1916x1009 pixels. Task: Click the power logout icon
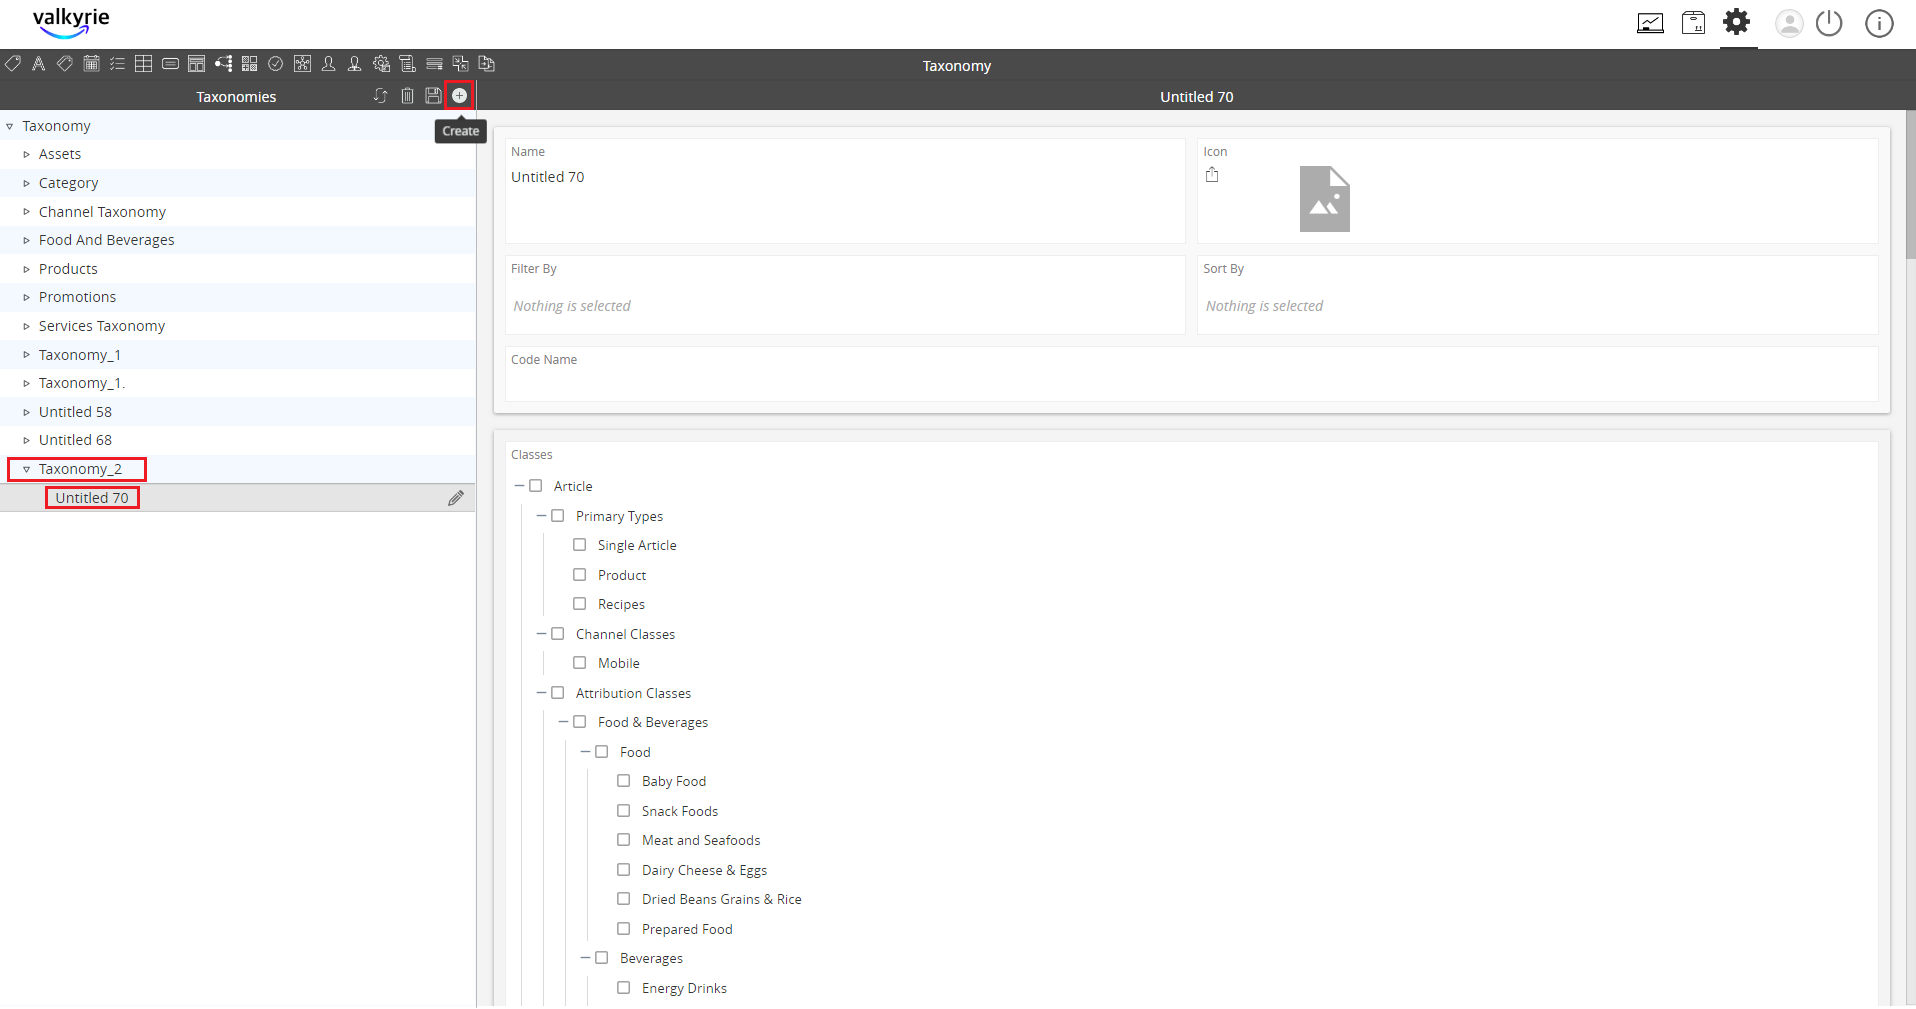[x=1829, y=23]
